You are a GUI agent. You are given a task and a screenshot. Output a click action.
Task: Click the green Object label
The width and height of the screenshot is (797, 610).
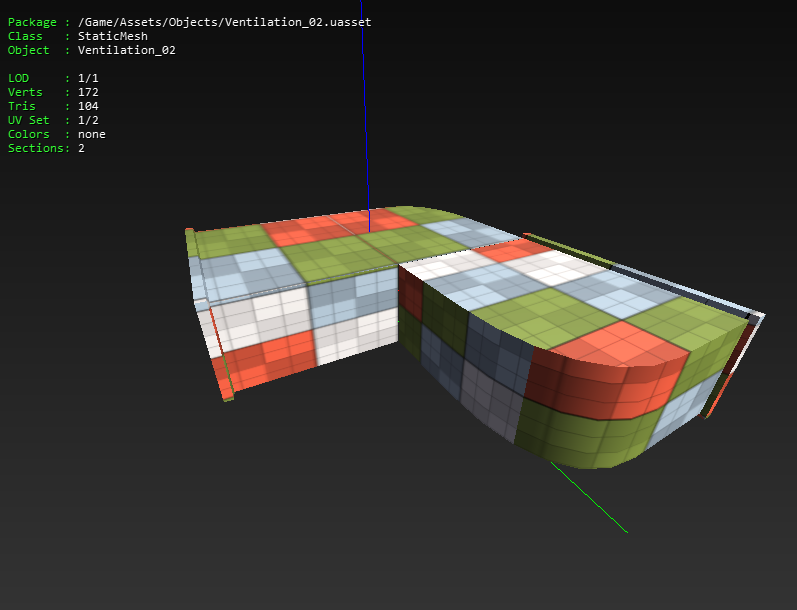28,50
